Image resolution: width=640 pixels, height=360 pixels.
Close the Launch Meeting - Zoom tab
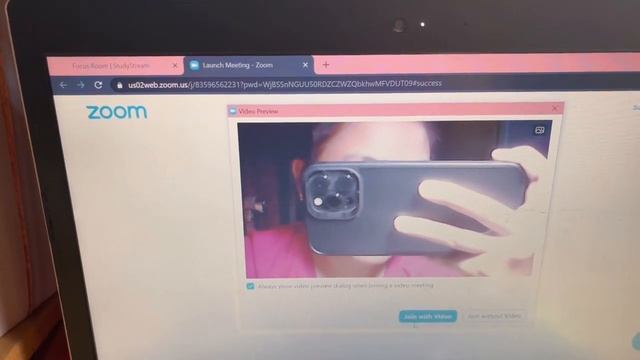tap(305, 65)
